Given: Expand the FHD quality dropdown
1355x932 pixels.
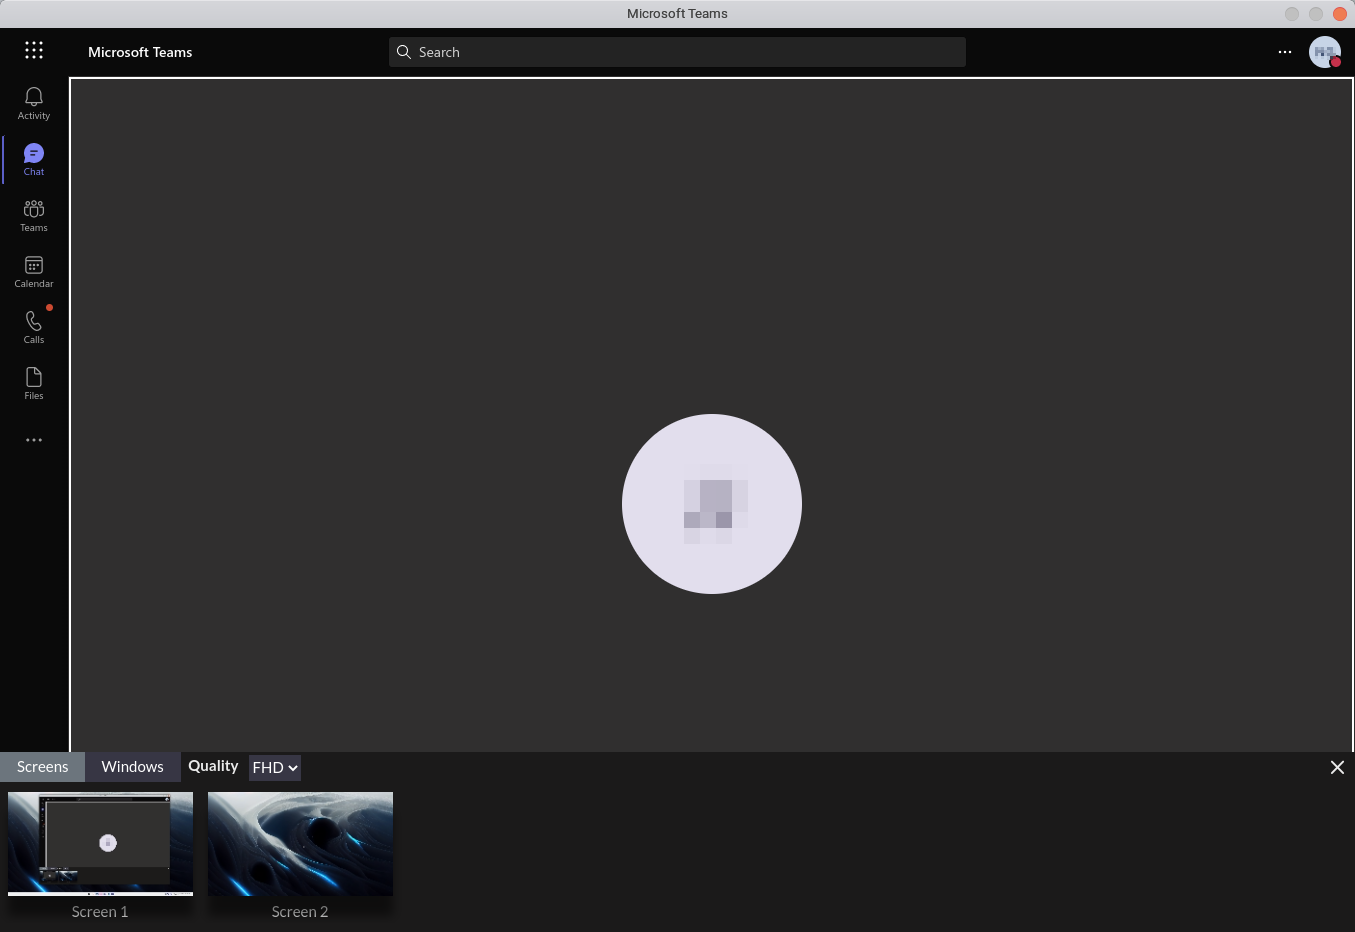Looking at the screenshot, I should click(275, 768).
